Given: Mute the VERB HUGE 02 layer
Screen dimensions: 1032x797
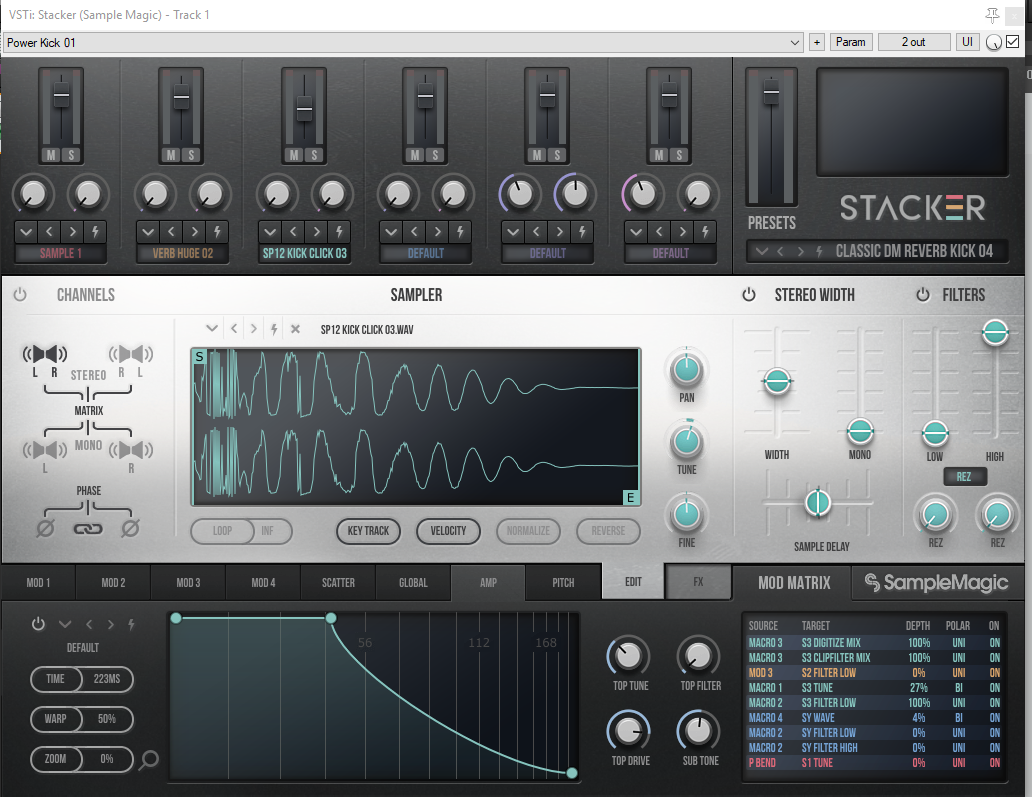Looking at the screenshot, I should 171,155.
